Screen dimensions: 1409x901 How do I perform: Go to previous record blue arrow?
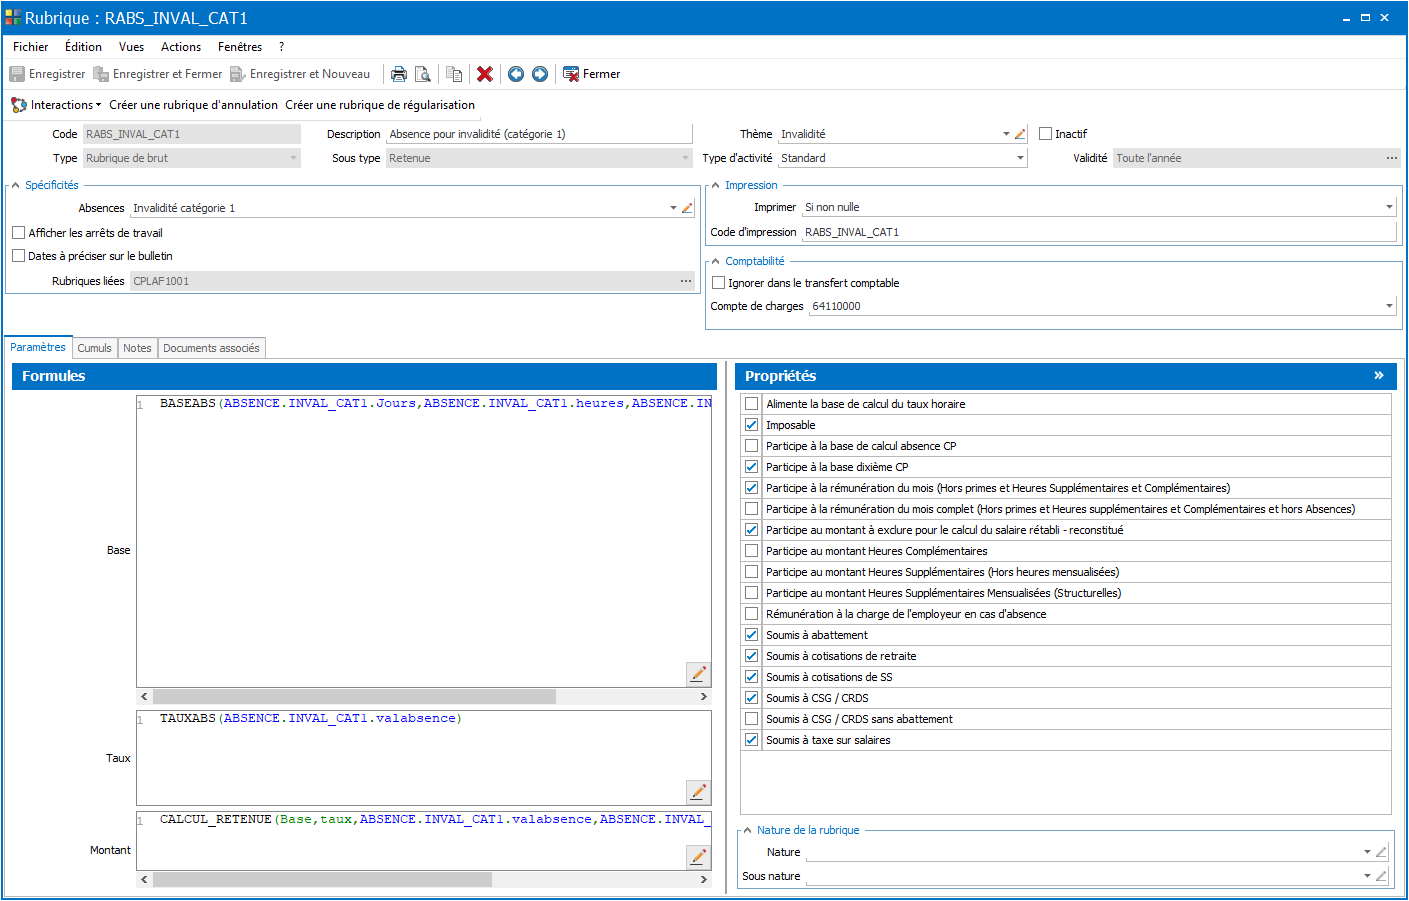[x=516, y=74]
